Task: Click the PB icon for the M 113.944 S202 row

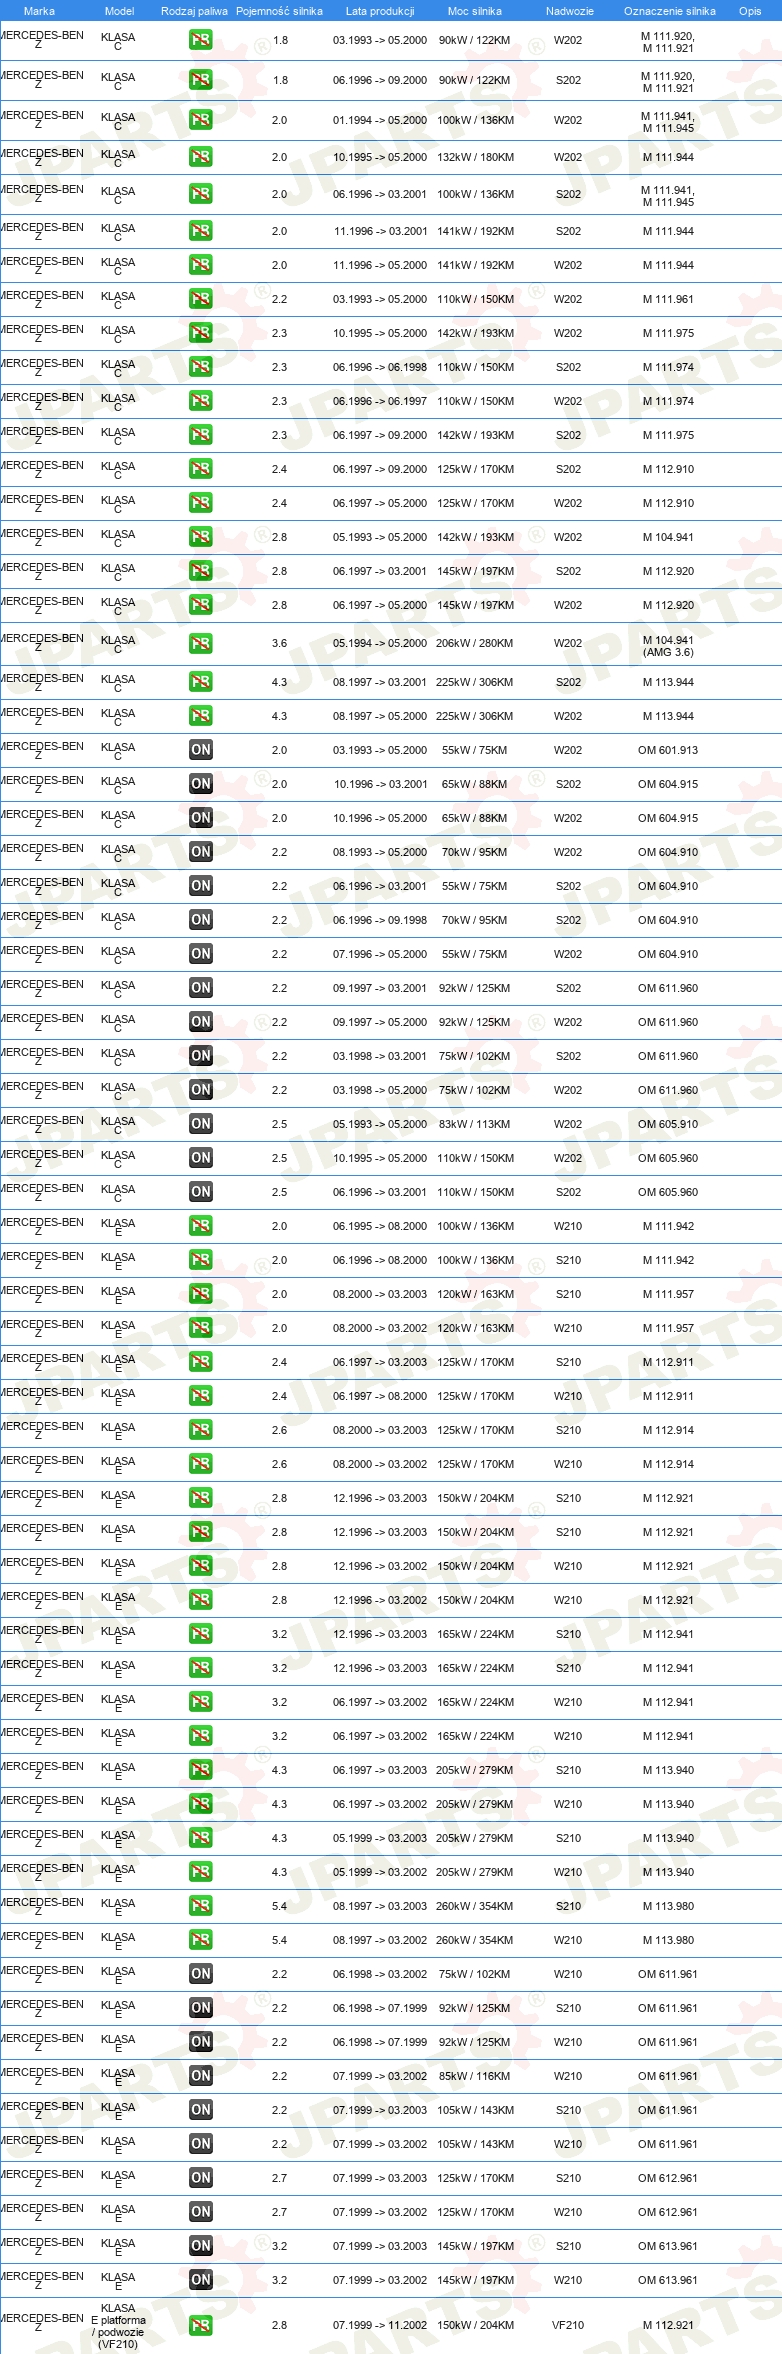Action: [201, 682]
